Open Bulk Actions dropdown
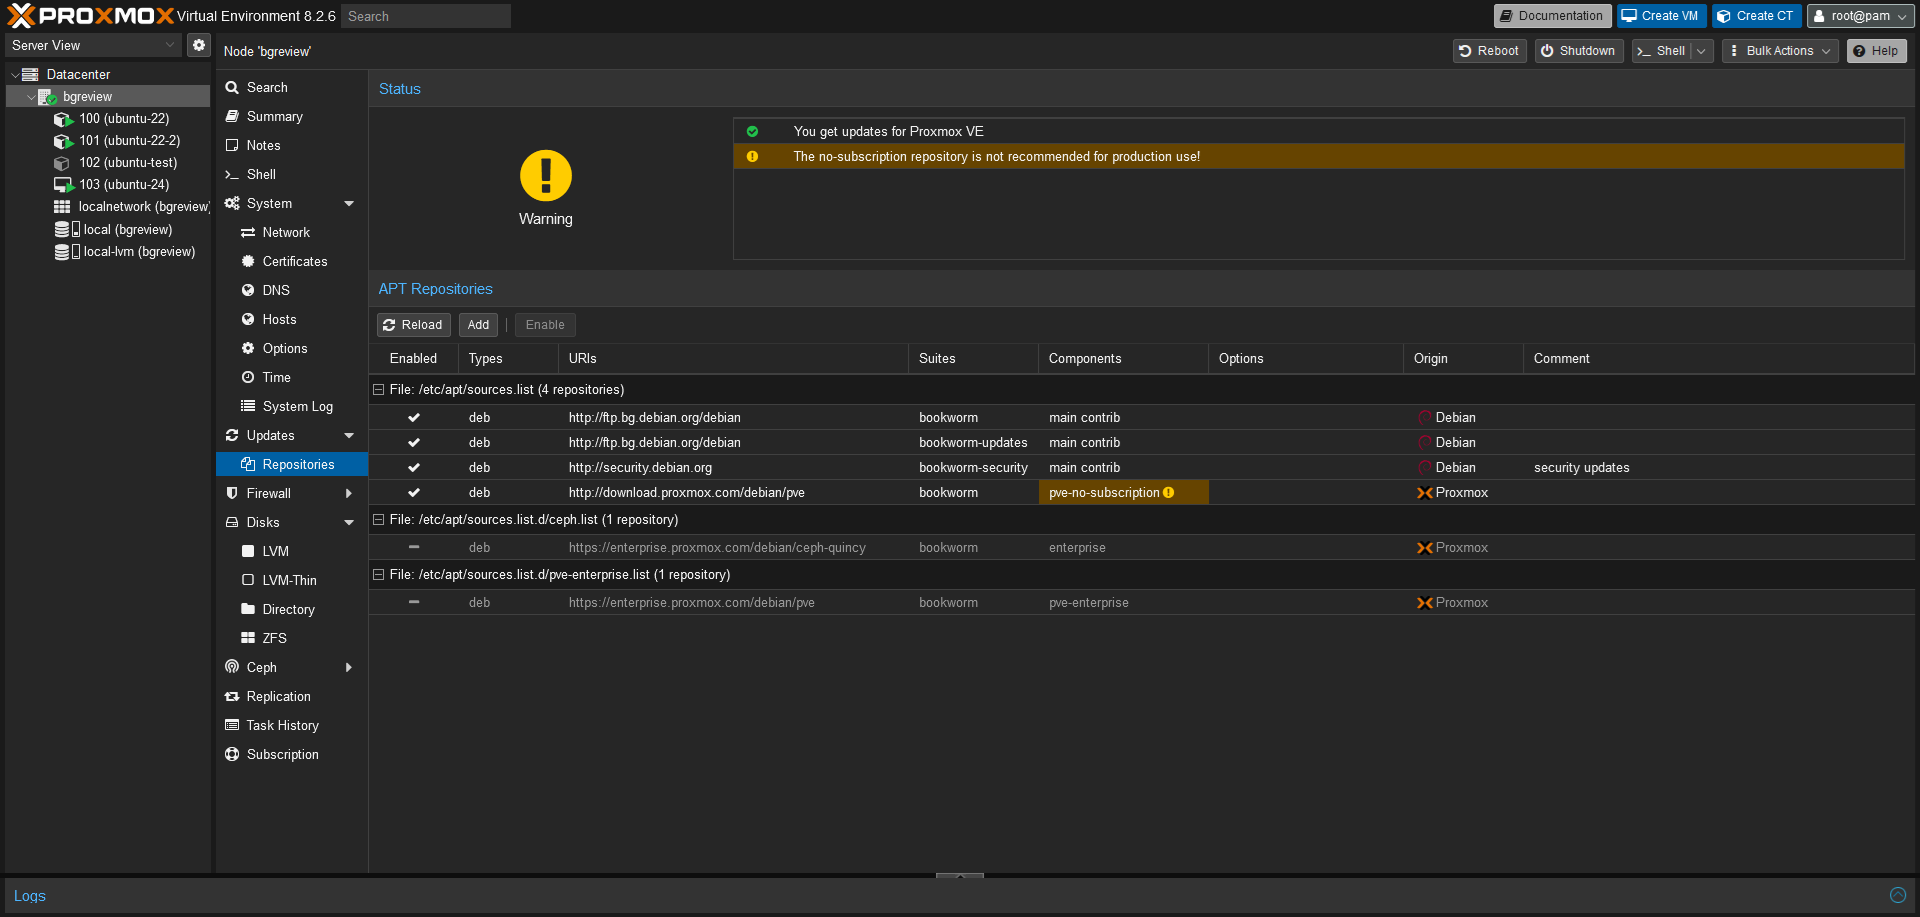 pyautogui.click(x=1780, y=51)
